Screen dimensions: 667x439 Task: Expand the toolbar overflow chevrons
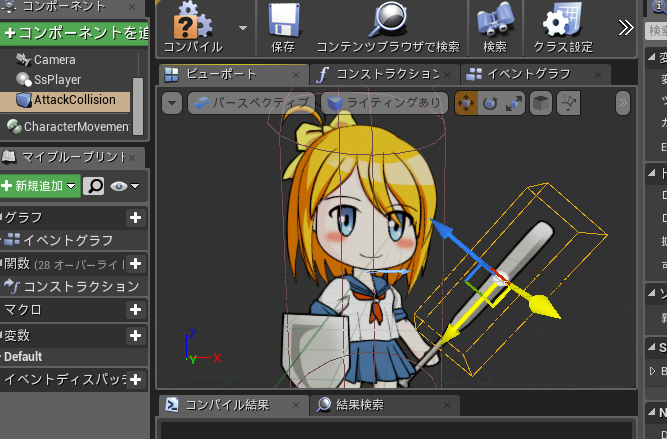click(x=625, y=28)
